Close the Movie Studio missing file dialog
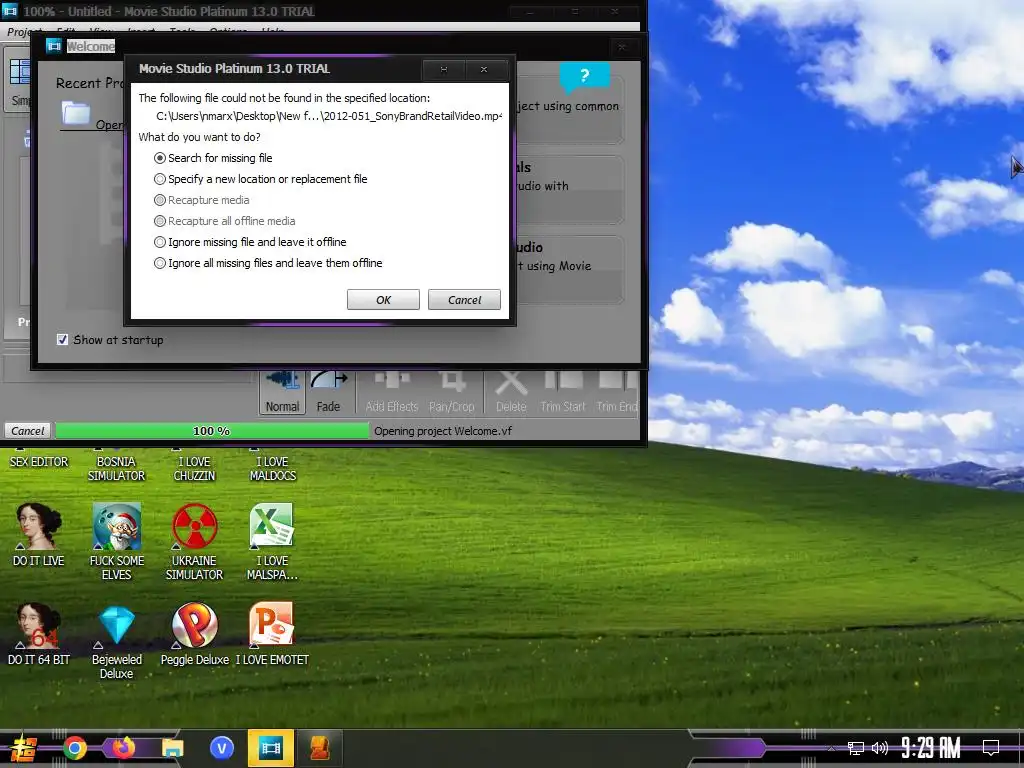 coord(484,69)
